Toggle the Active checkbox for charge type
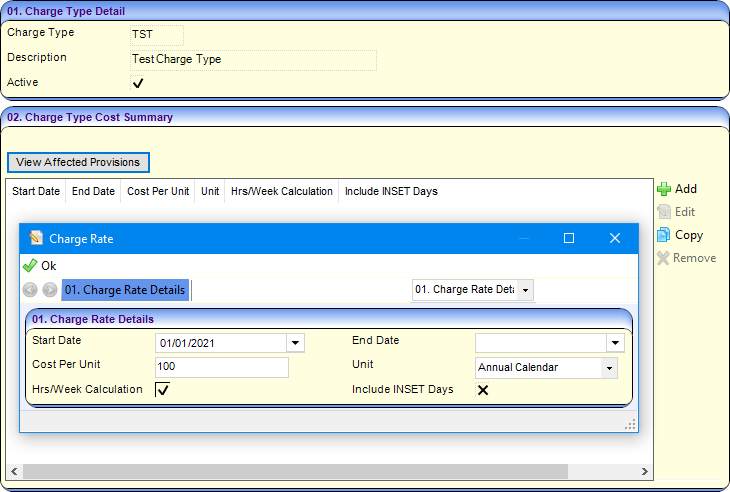The width and height of the screenshot is (730, 492). point(138,83)
